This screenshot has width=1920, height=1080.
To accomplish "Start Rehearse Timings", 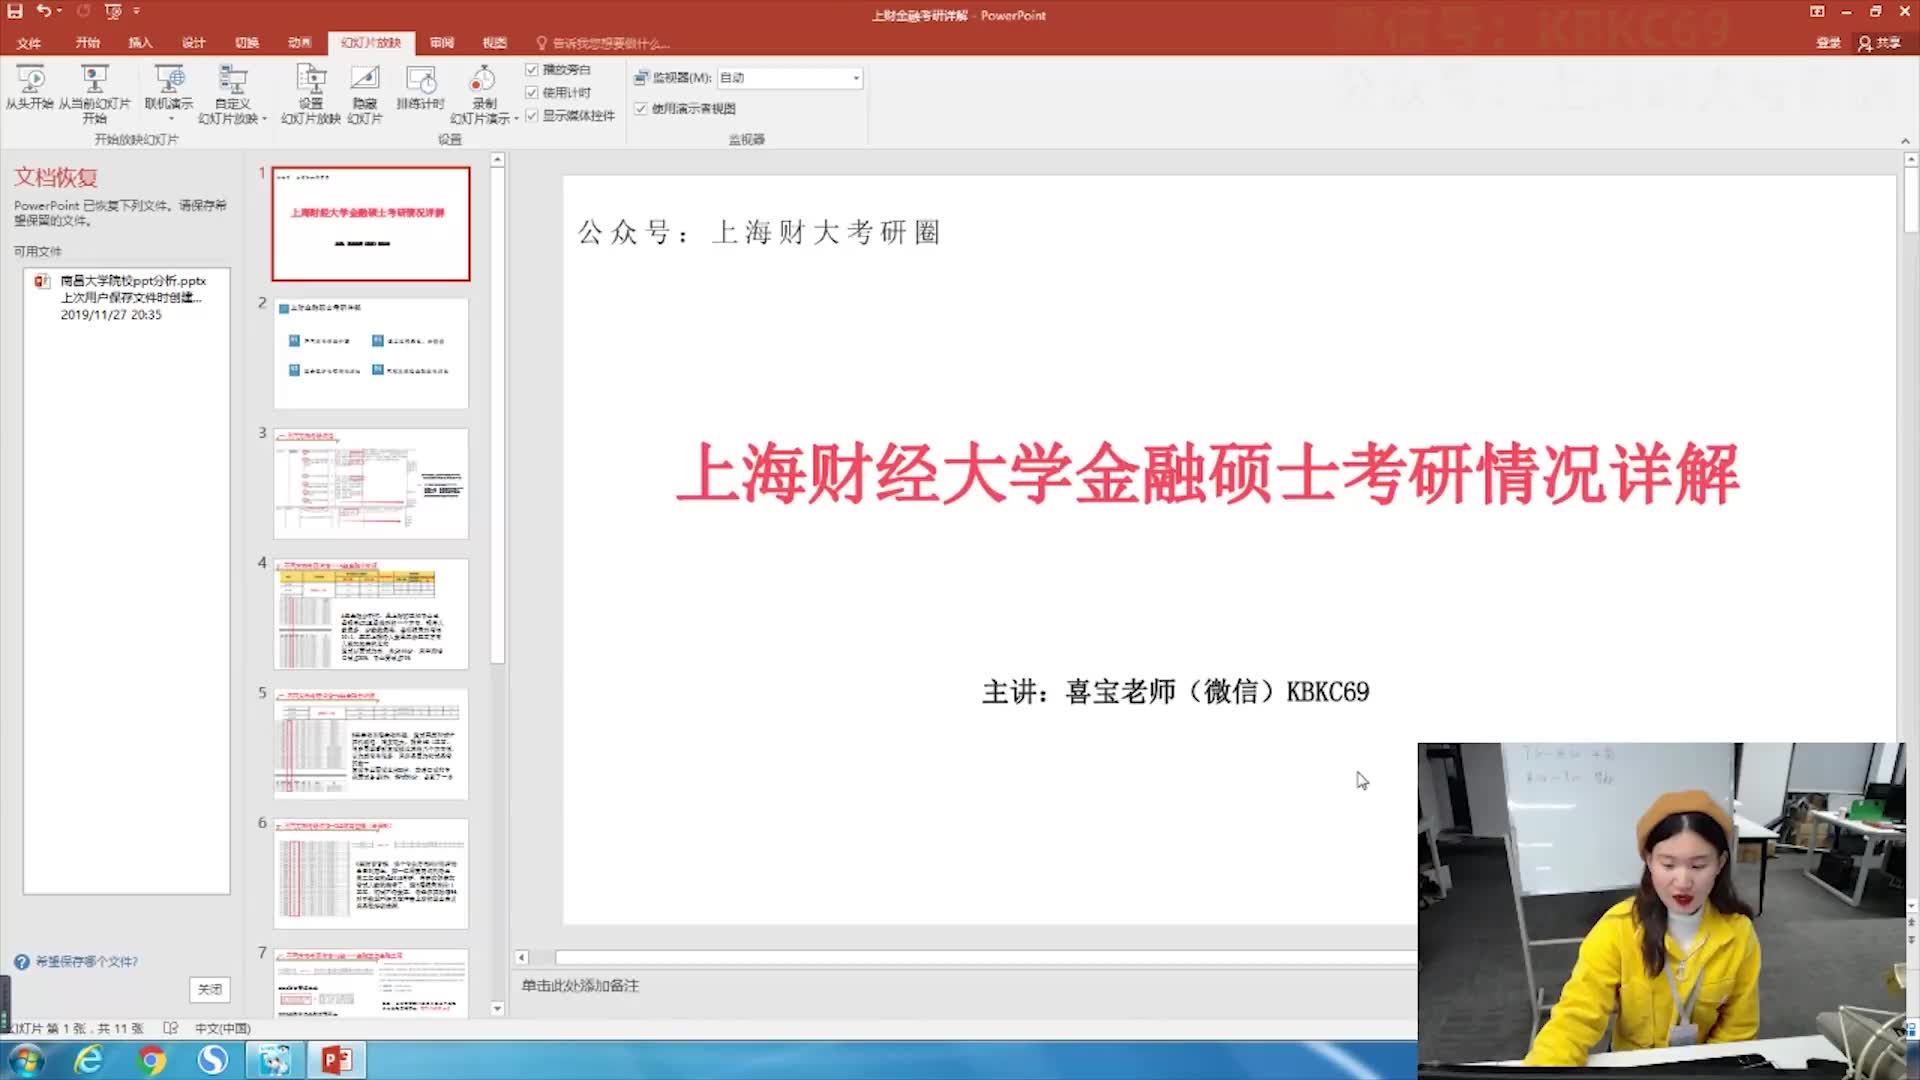I will (420, 90).
